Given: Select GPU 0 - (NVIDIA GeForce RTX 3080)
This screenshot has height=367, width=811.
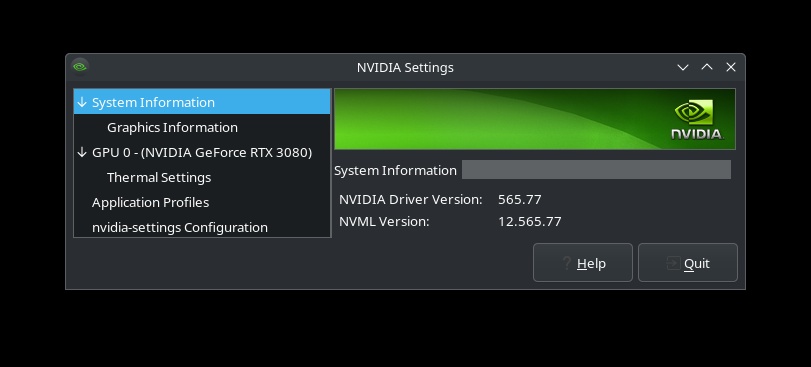Looking at the screenshot, I should click(x=202, y=152).
